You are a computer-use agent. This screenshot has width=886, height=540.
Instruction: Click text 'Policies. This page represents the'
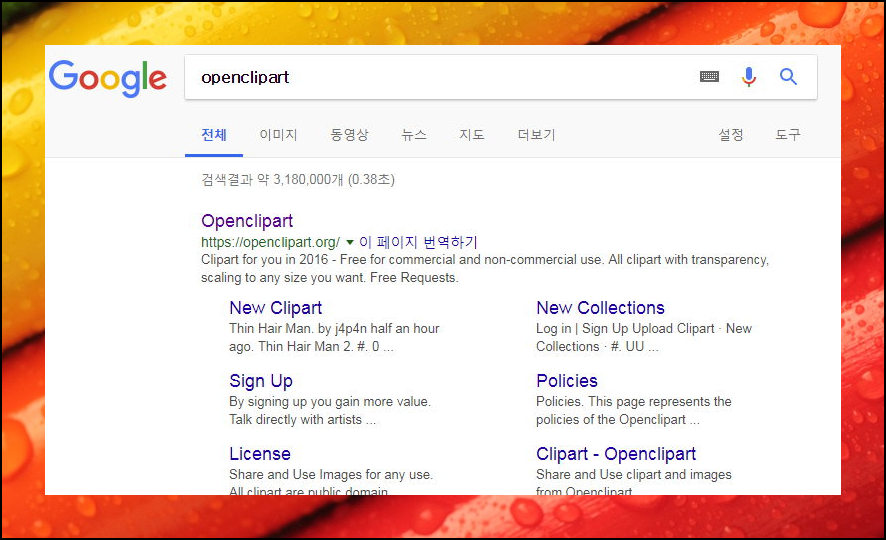(633, 402)
